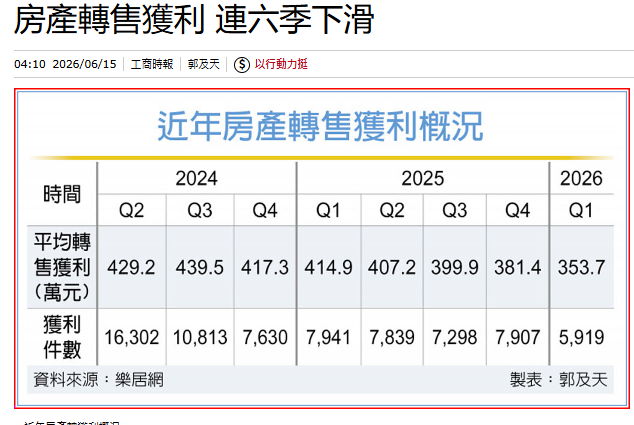Viewport: 634px width, 425px height.
Task: Open author 郭及天 in the byline
Action: click(203, 64)
